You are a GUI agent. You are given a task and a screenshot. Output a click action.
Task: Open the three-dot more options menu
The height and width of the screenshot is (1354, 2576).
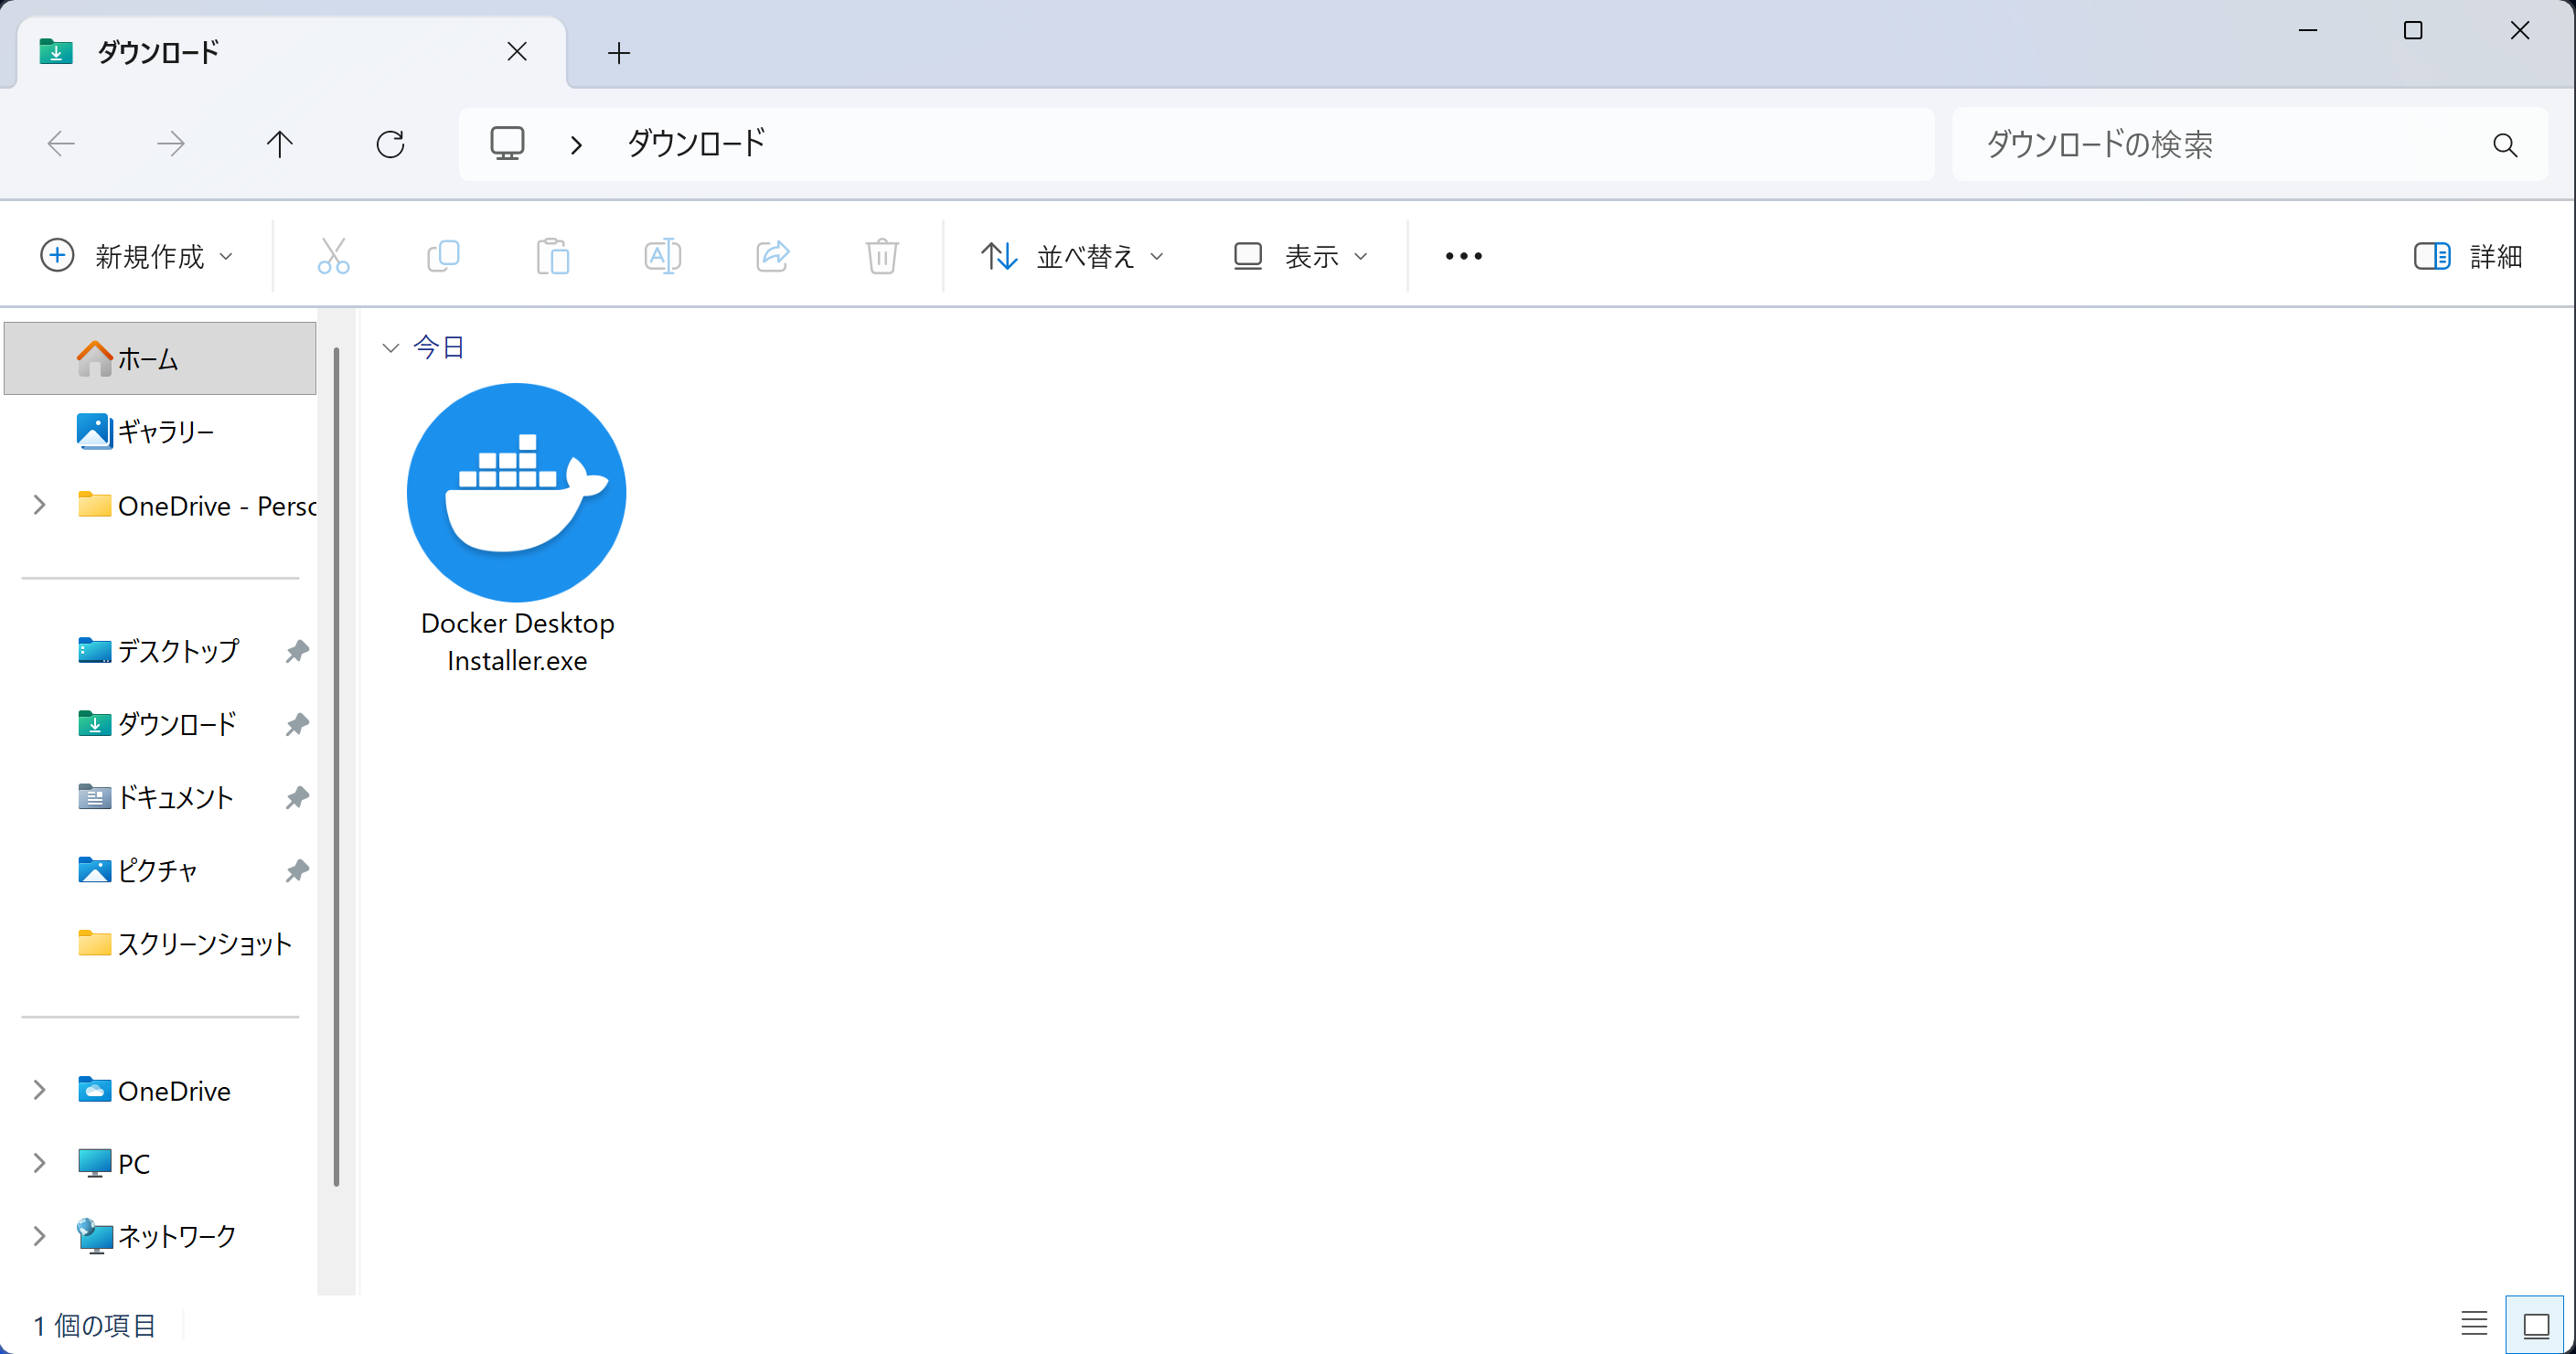[1463, 256]
